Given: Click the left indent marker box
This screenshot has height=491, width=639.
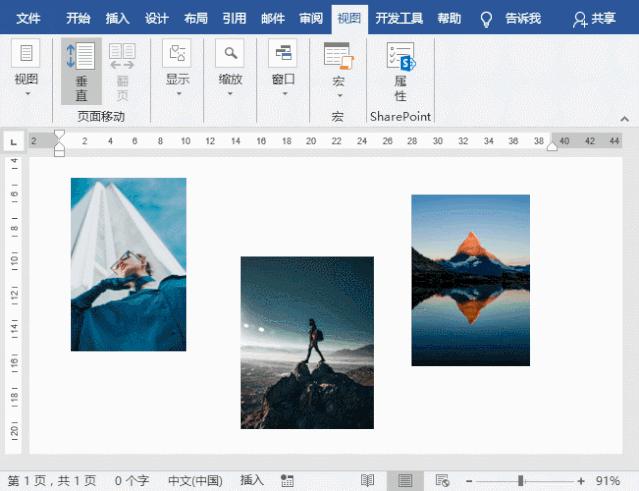Looking at the screenshot, I should 59,152.
